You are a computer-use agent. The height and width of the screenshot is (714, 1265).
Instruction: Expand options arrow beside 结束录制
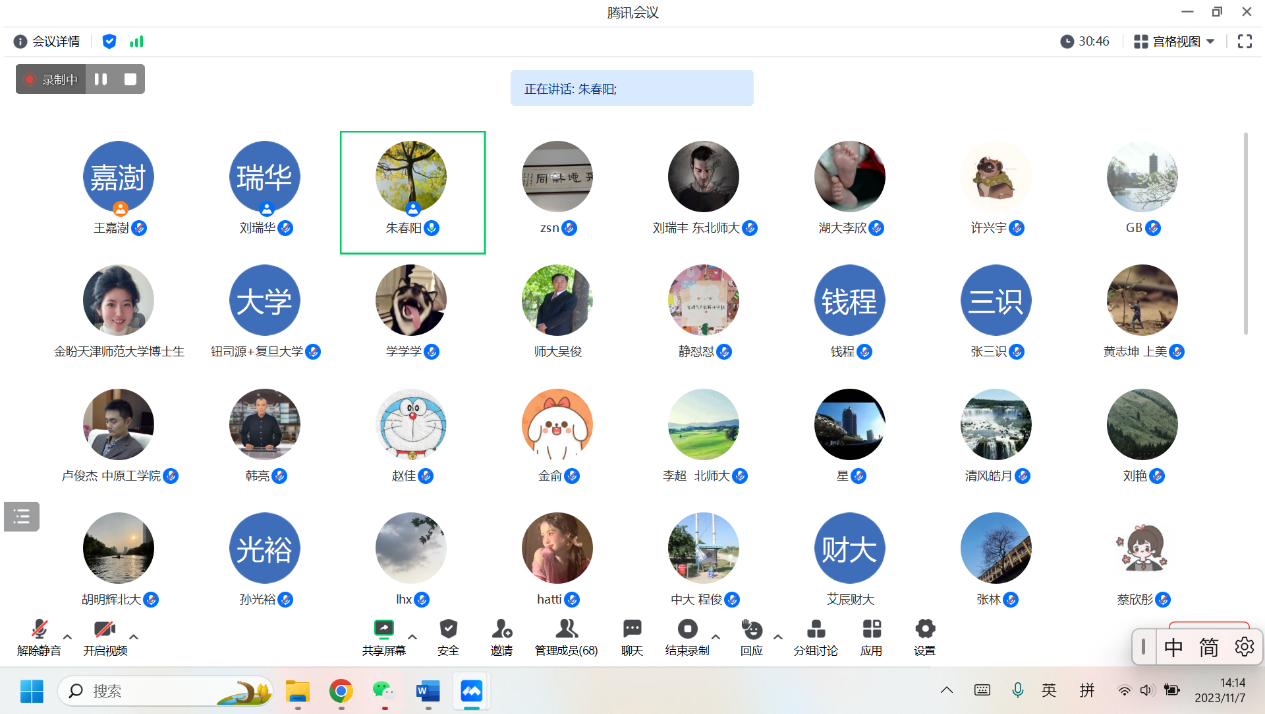(x=715, y=636)
